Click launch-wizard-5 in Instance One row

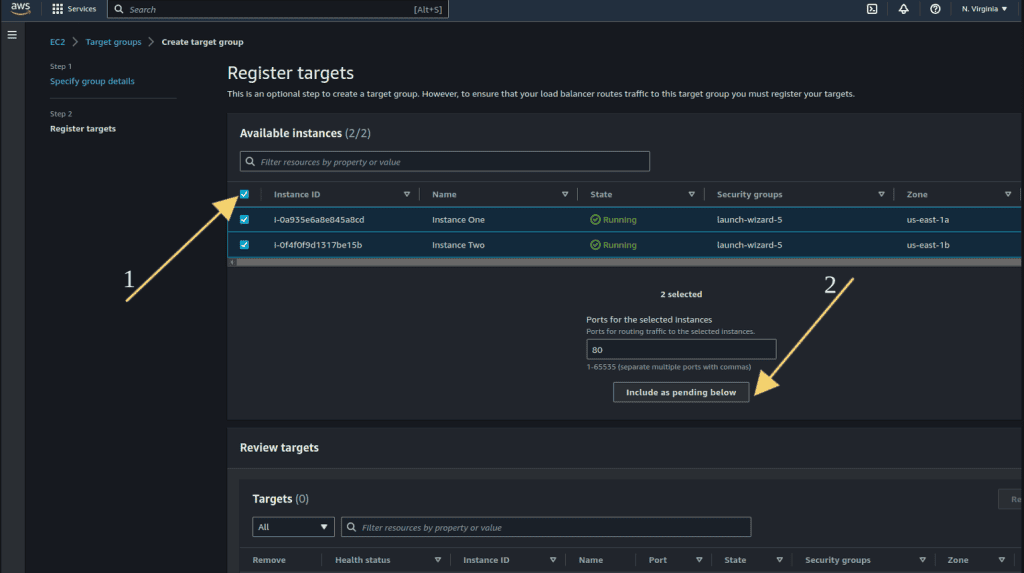click(749, 220)
